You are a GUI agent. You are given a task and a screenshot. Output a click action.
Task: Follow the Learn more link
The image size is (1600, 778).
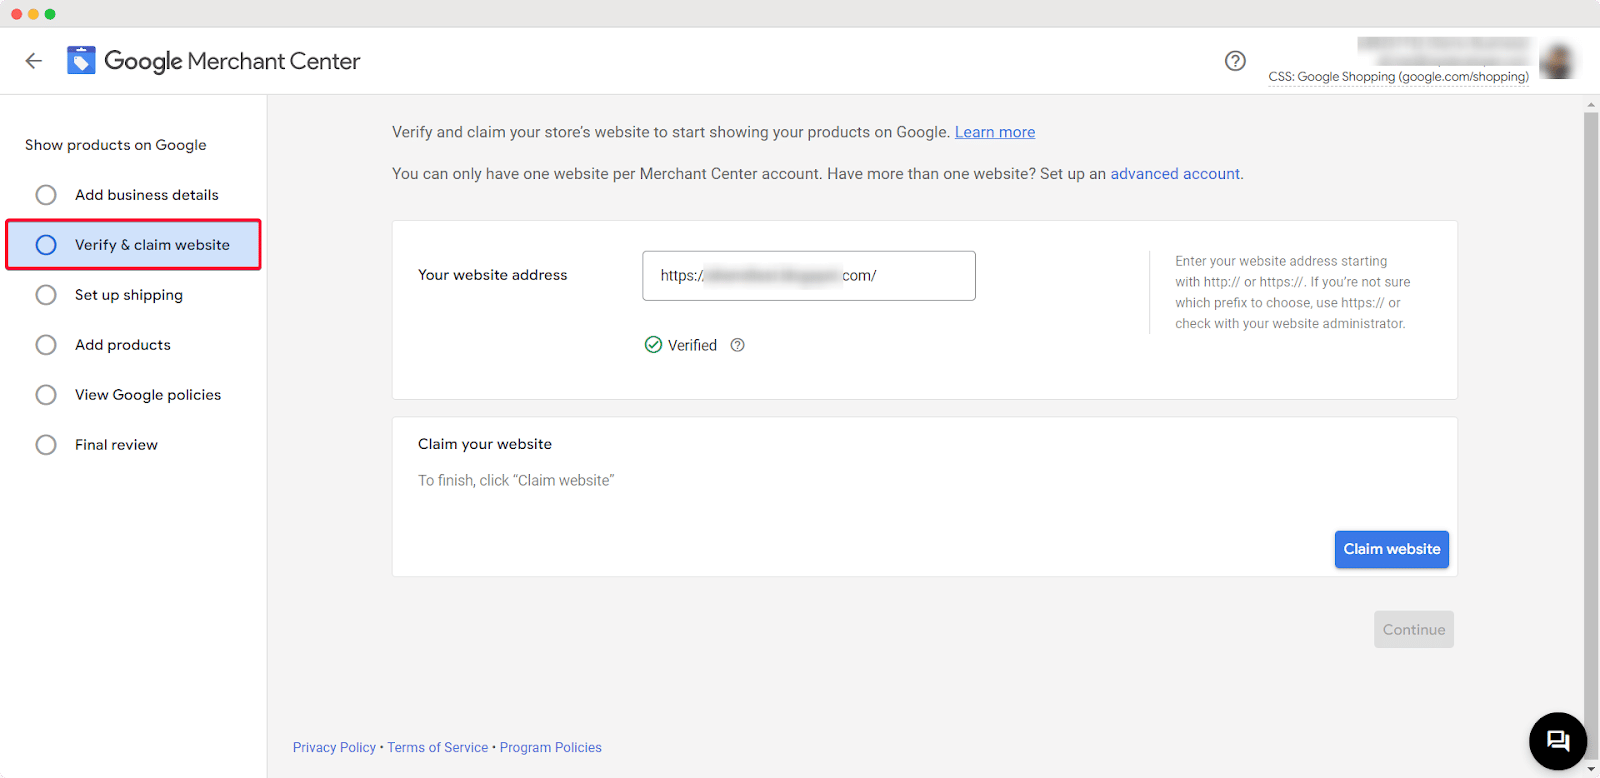coord(995,132)
